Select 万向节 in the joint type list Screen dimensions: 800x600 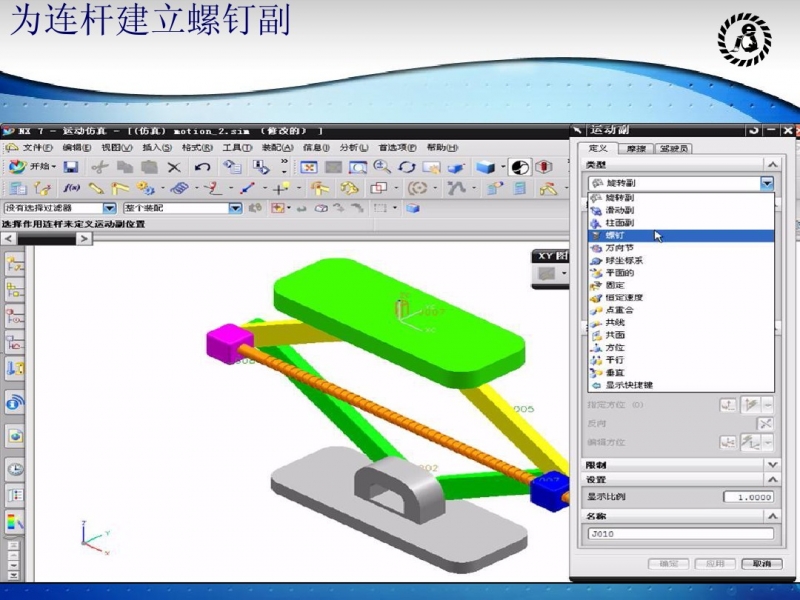(x=681, y=248)
